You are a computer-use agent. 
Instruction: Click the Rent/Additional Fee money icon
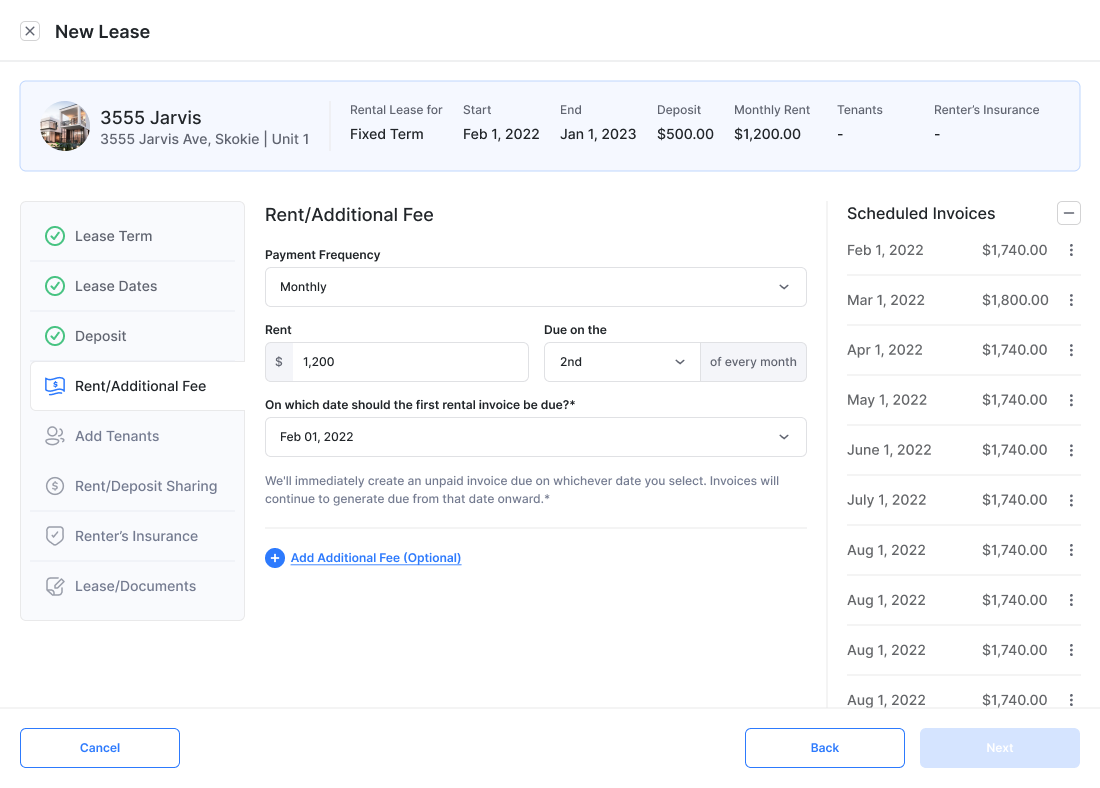[x=55, y=386]
